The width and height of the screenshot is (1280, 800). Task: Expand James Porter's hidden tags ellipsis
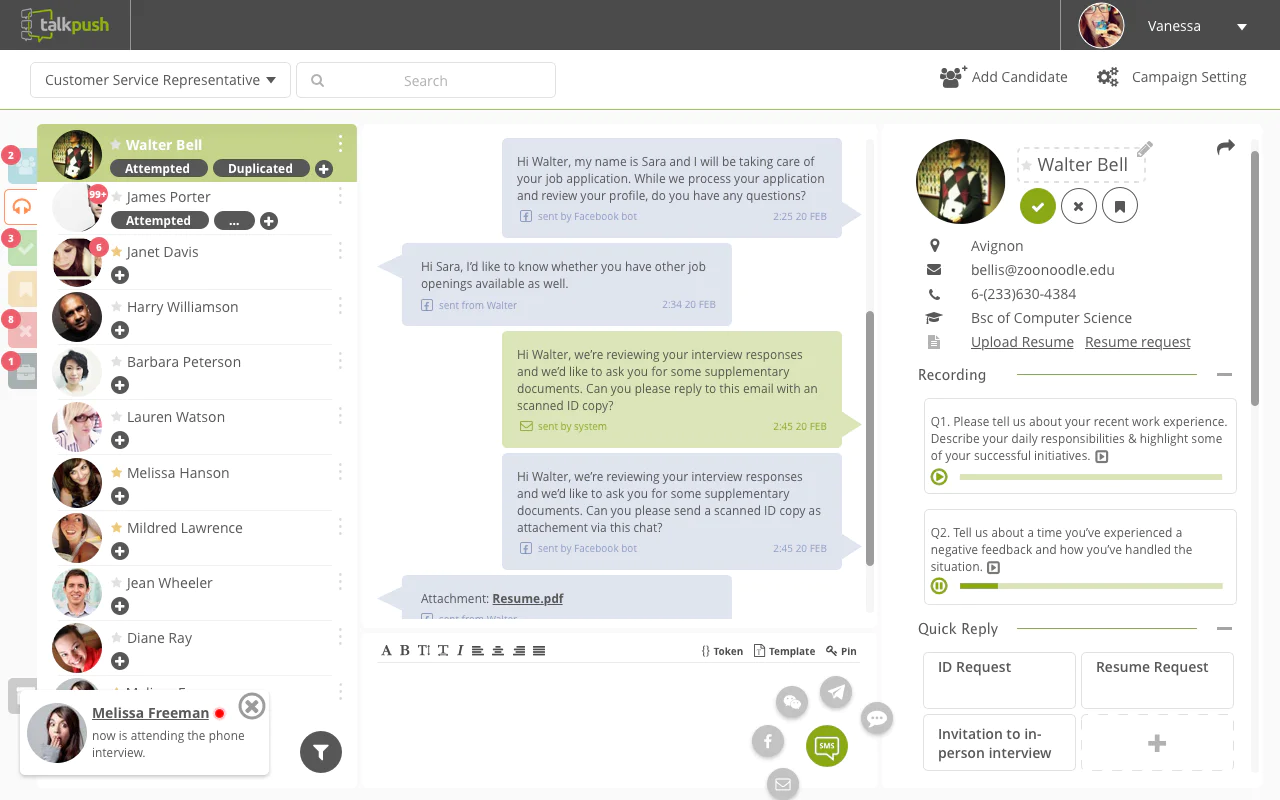234,221
